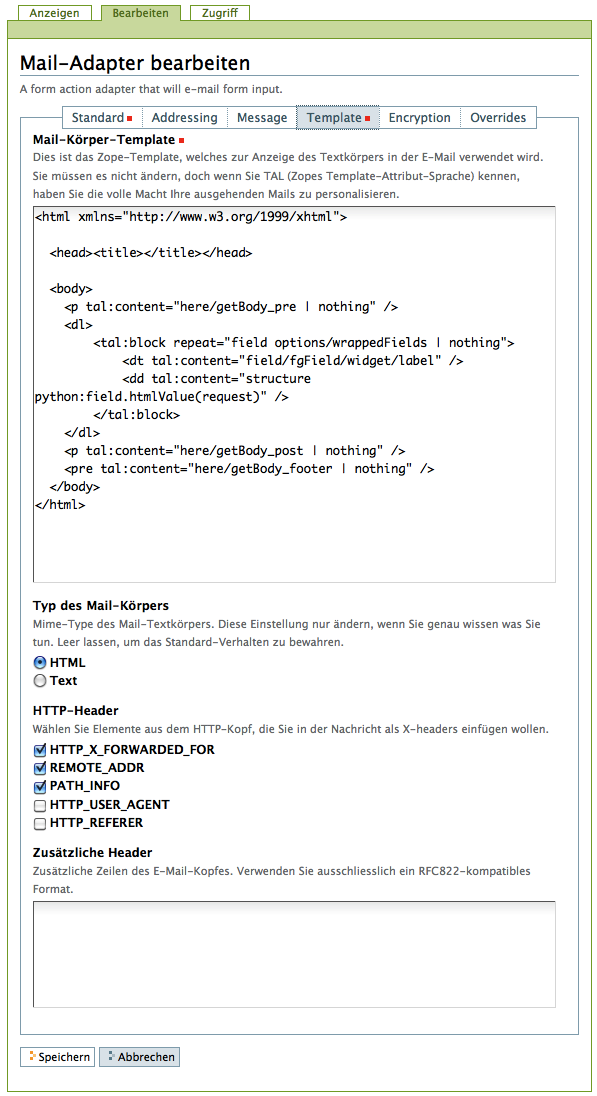597x1096 pixels.
Task: Switch to the Zugriff tab
Action: (x=220, y=13)
